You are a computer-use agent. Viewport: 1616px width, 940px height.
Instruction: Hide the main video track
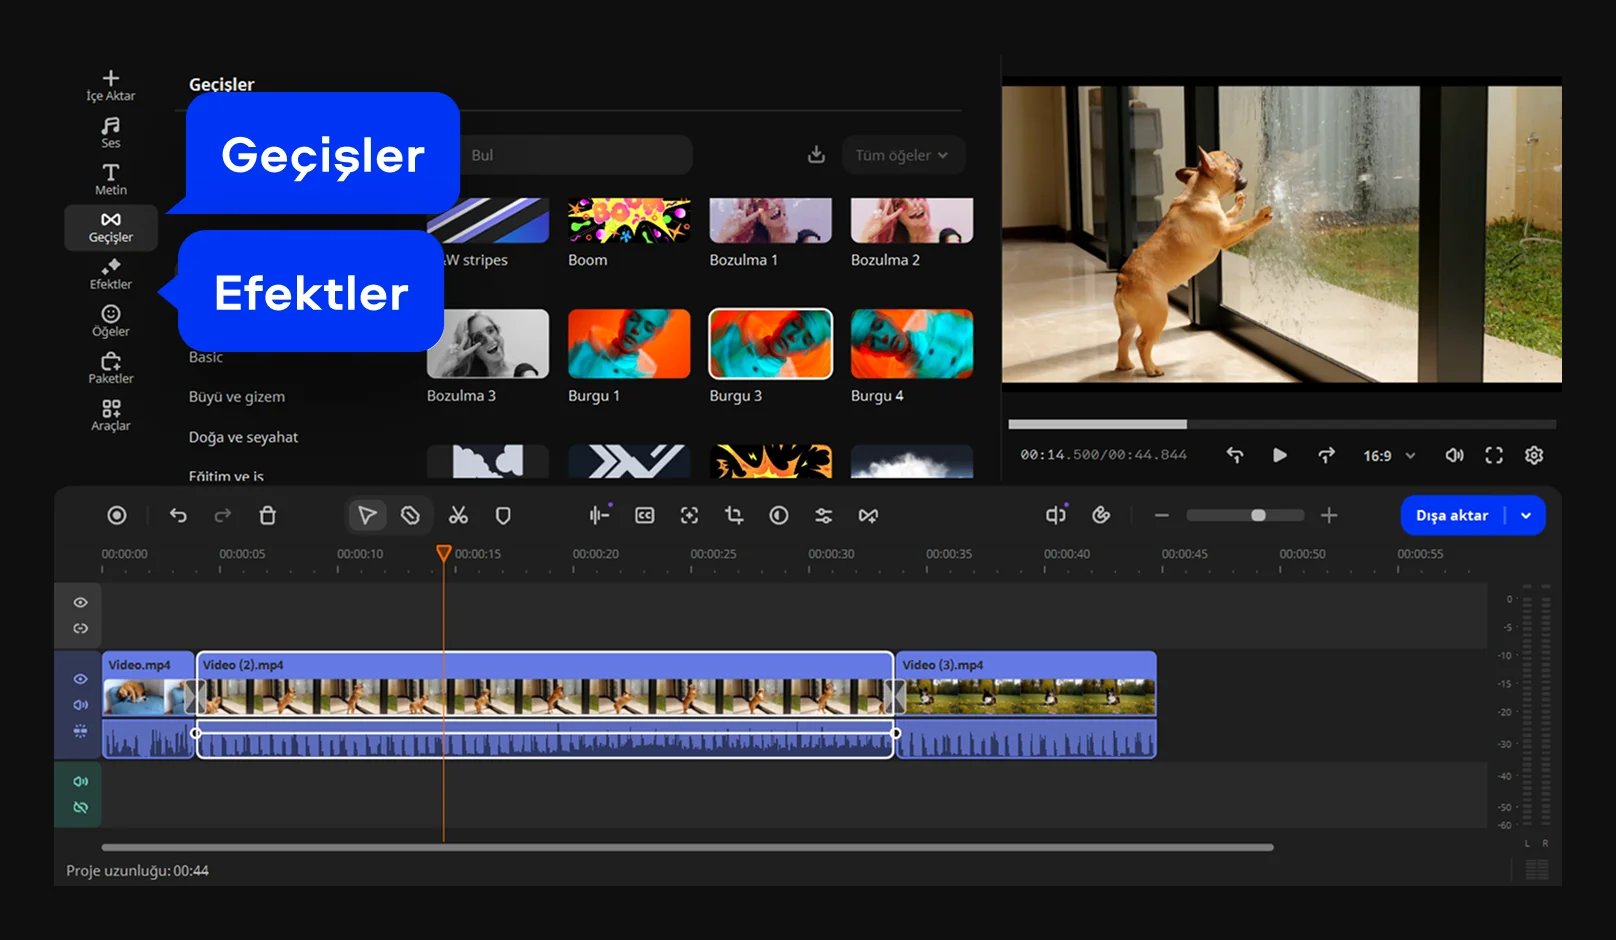click(81, 679)
